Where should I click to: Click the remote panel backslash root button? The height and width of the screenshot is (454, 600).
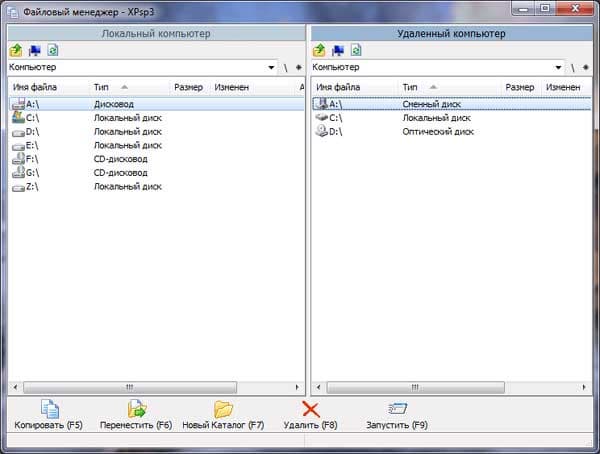[573, 68]
